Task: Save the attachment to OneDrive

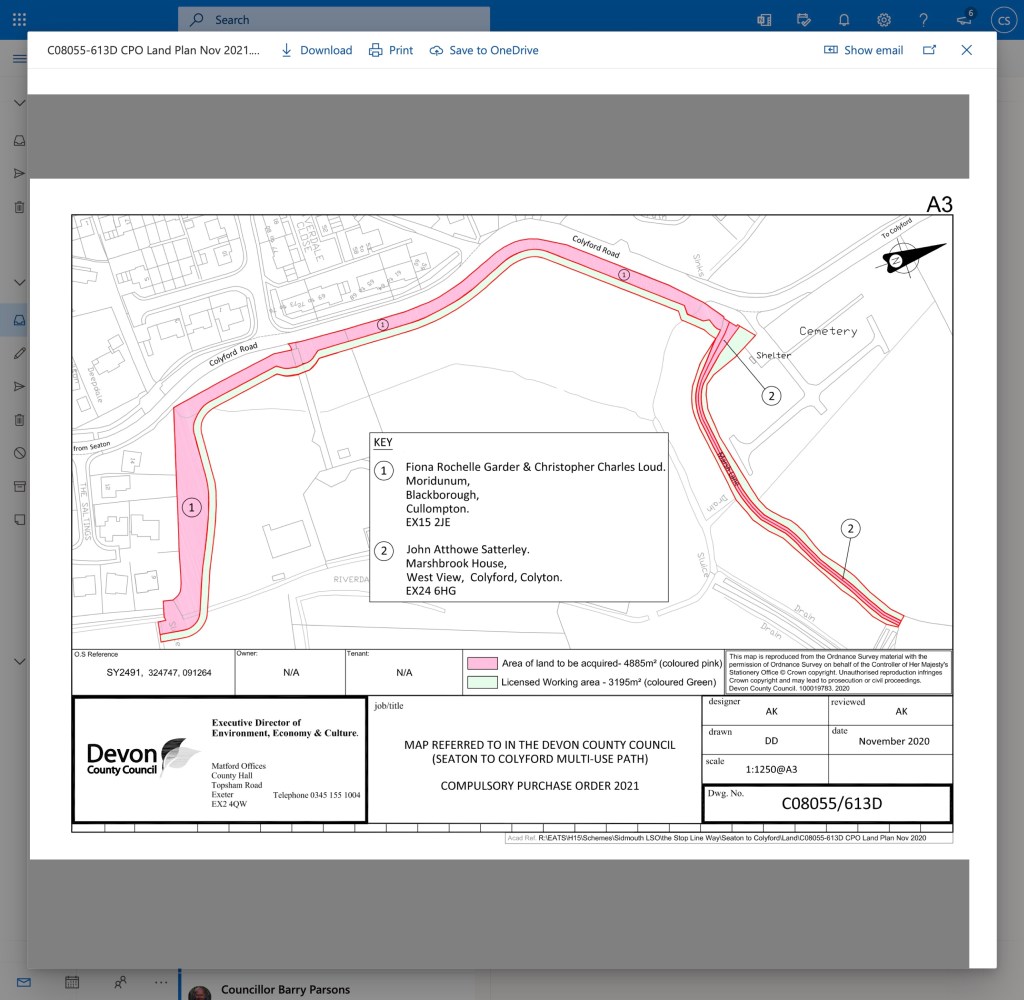Action: [x=484, y=50]
